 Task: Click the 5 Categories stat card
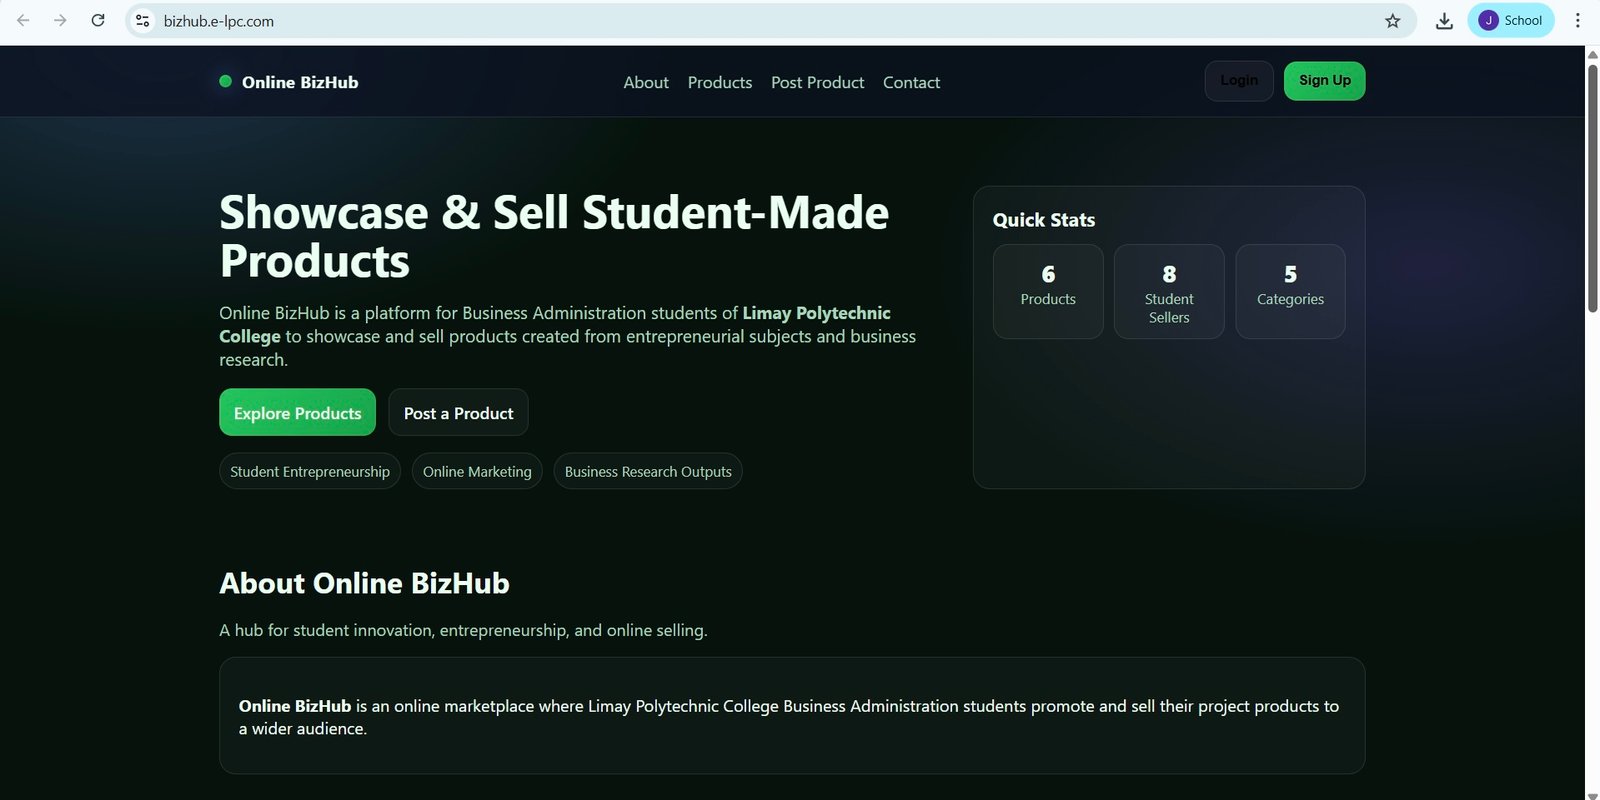(x=1290, y=291)
